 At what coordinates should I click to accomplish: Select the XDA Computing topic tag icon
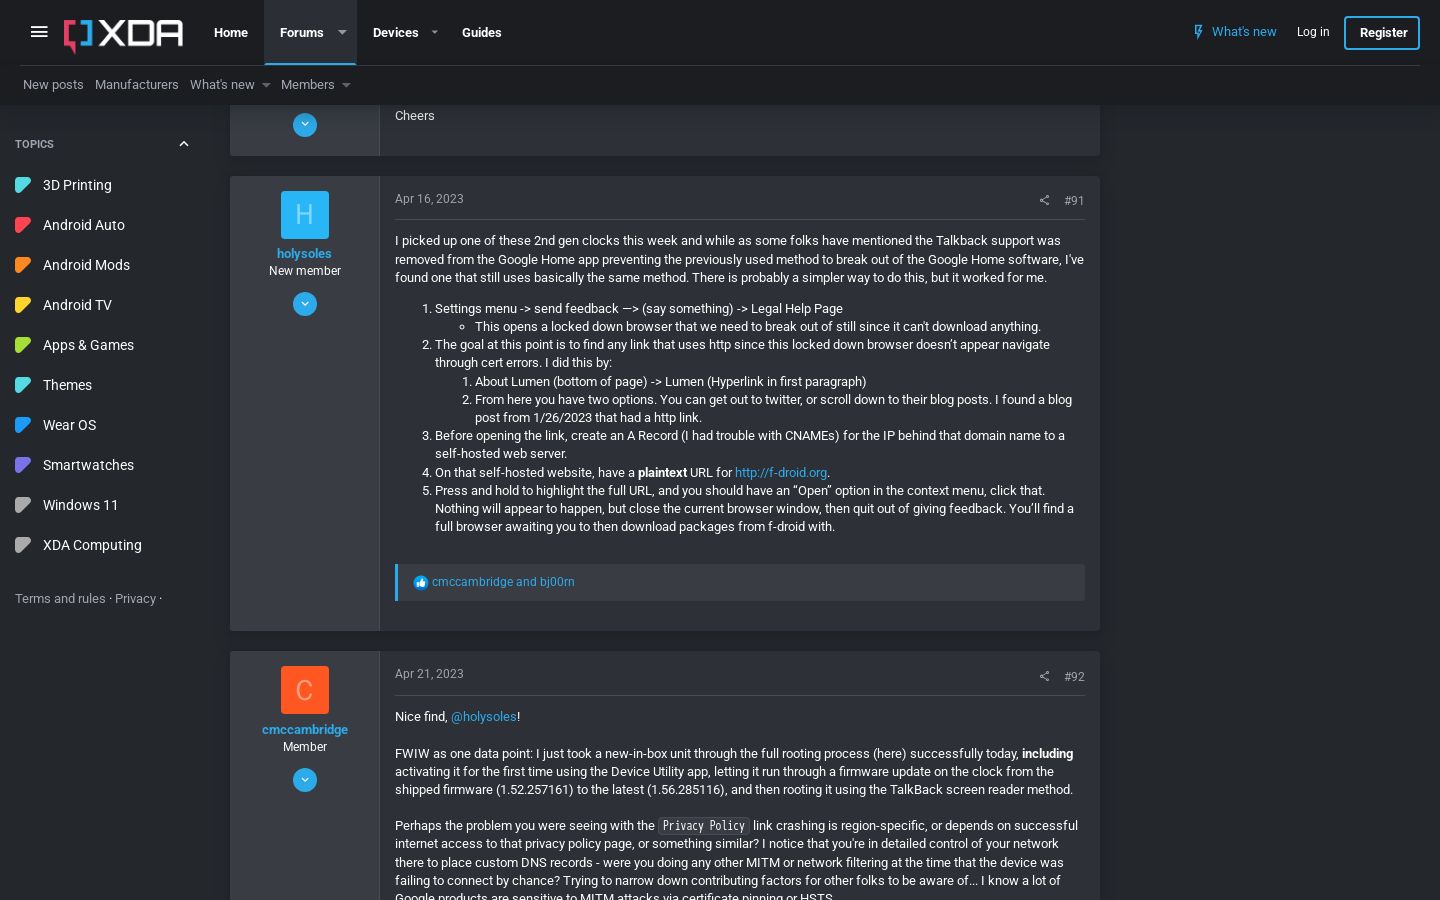[x=24, y=545]
